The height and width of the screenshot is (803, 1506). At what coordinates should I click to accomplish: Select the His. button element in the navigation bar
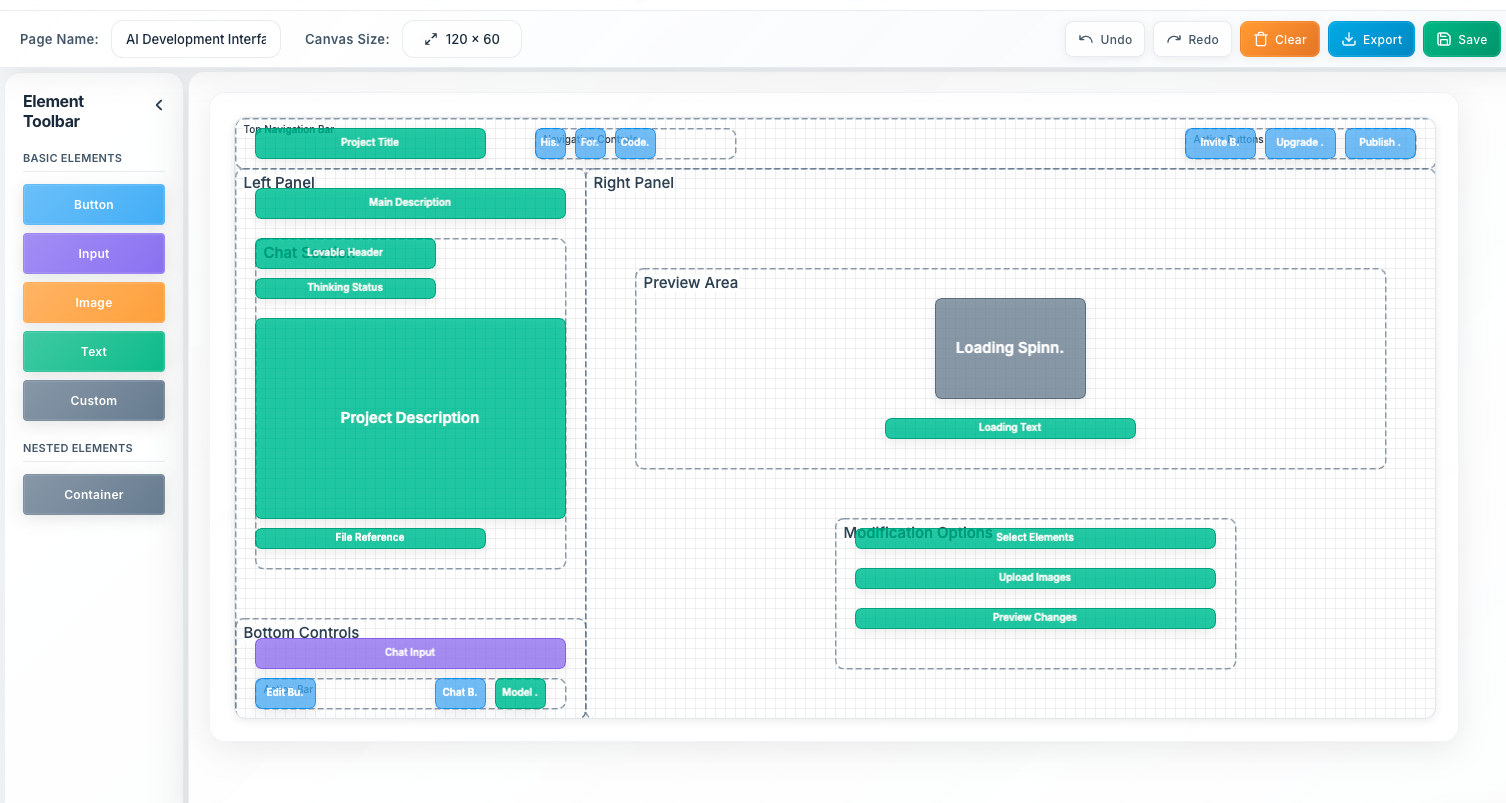coord(550,143)
